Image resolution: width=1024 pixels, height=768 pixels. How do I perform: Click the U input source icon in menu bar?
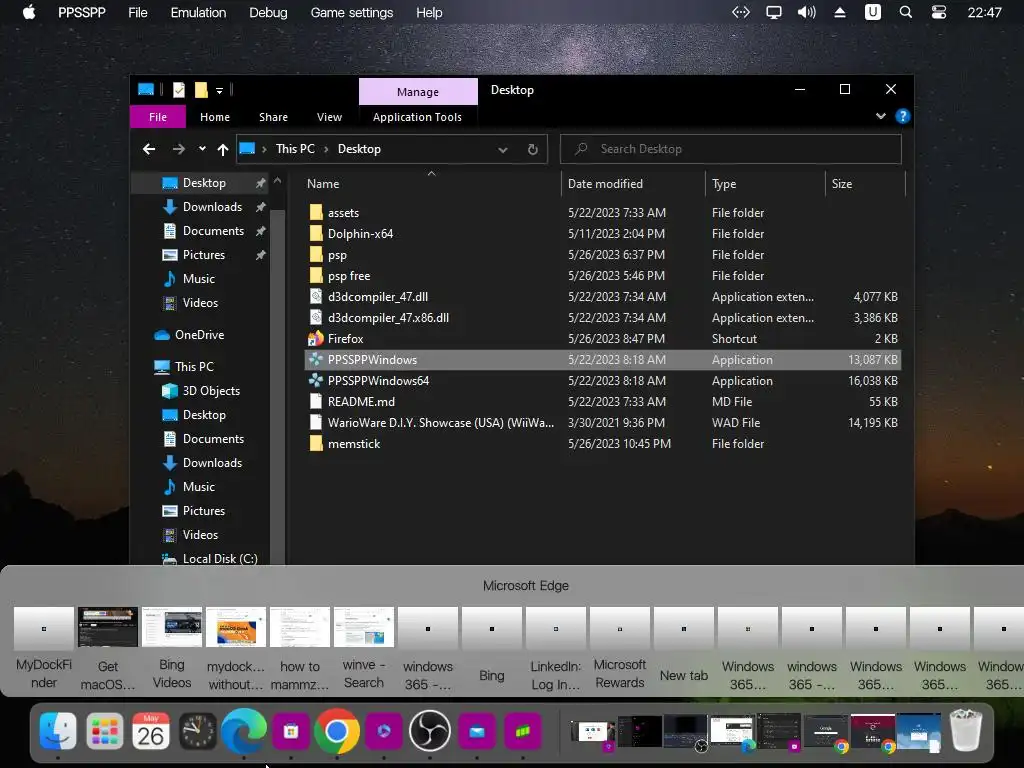[872, 12]
